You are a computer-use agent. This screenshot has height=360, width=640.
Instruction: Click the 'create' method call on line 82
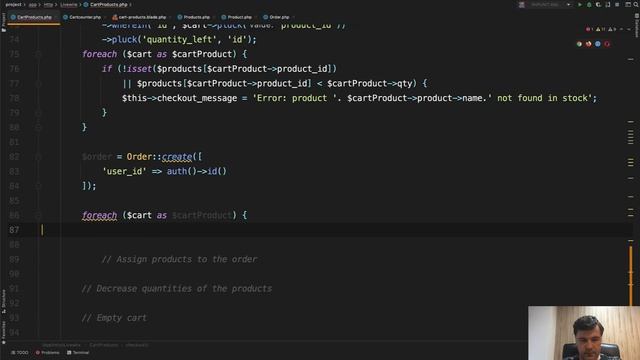tap(177, 157)
